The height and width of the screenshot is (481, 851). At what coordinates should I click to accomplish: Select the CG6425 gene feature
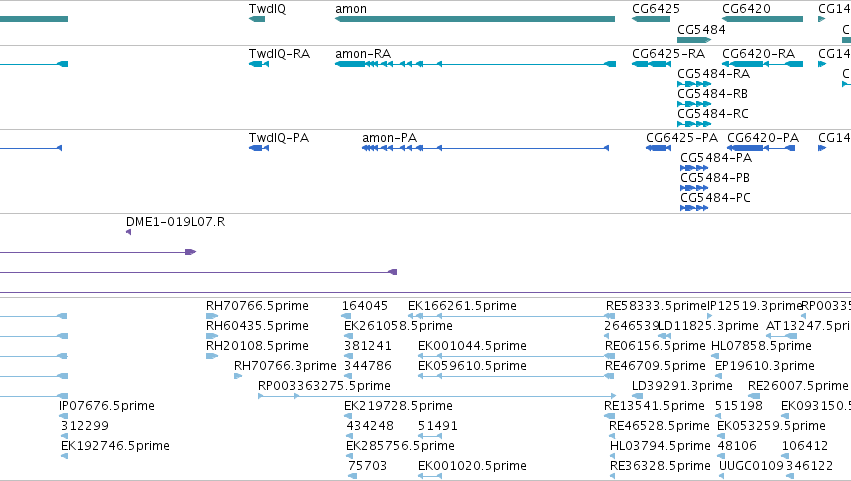point(651,19)
